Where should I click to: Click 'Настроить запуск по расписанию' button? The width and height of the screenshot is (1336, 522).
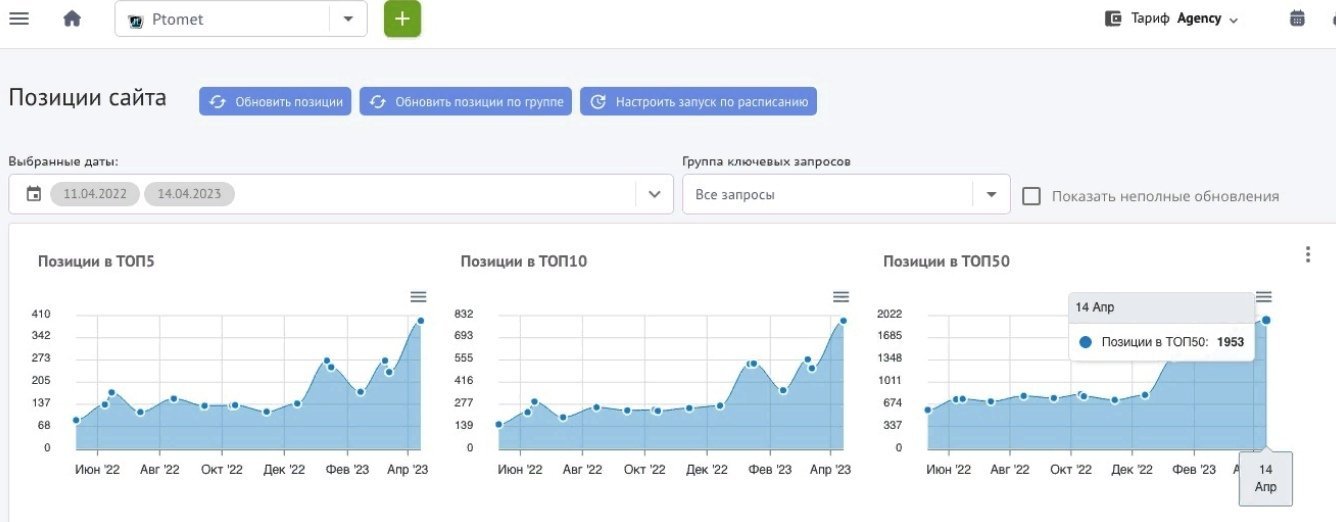[x=698, y=101]
